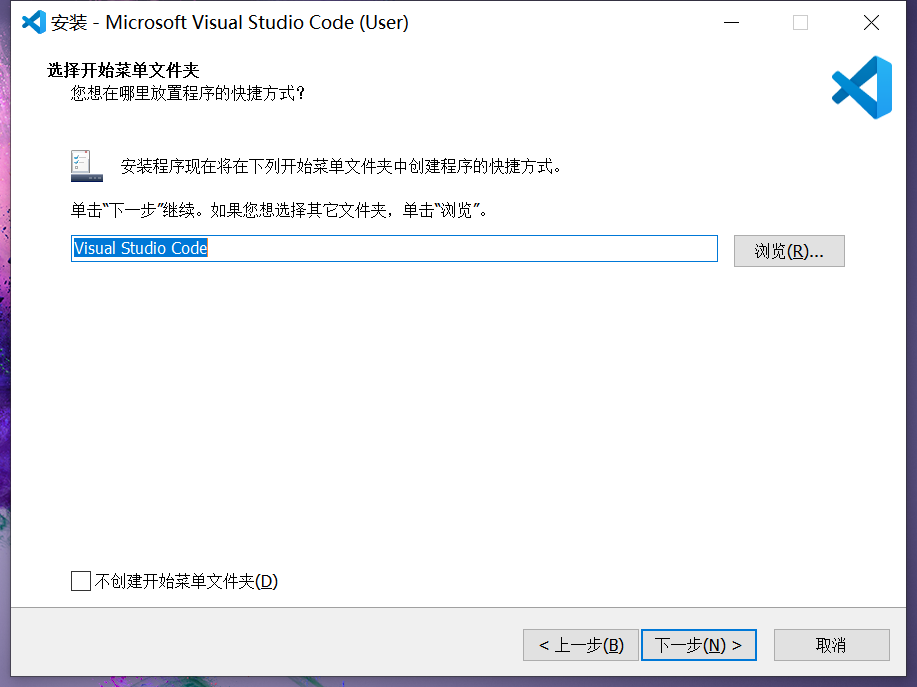This screenshot has width=917, height=687.
Task: Close the installer window with the X
Action: click(x=870, y=21)
